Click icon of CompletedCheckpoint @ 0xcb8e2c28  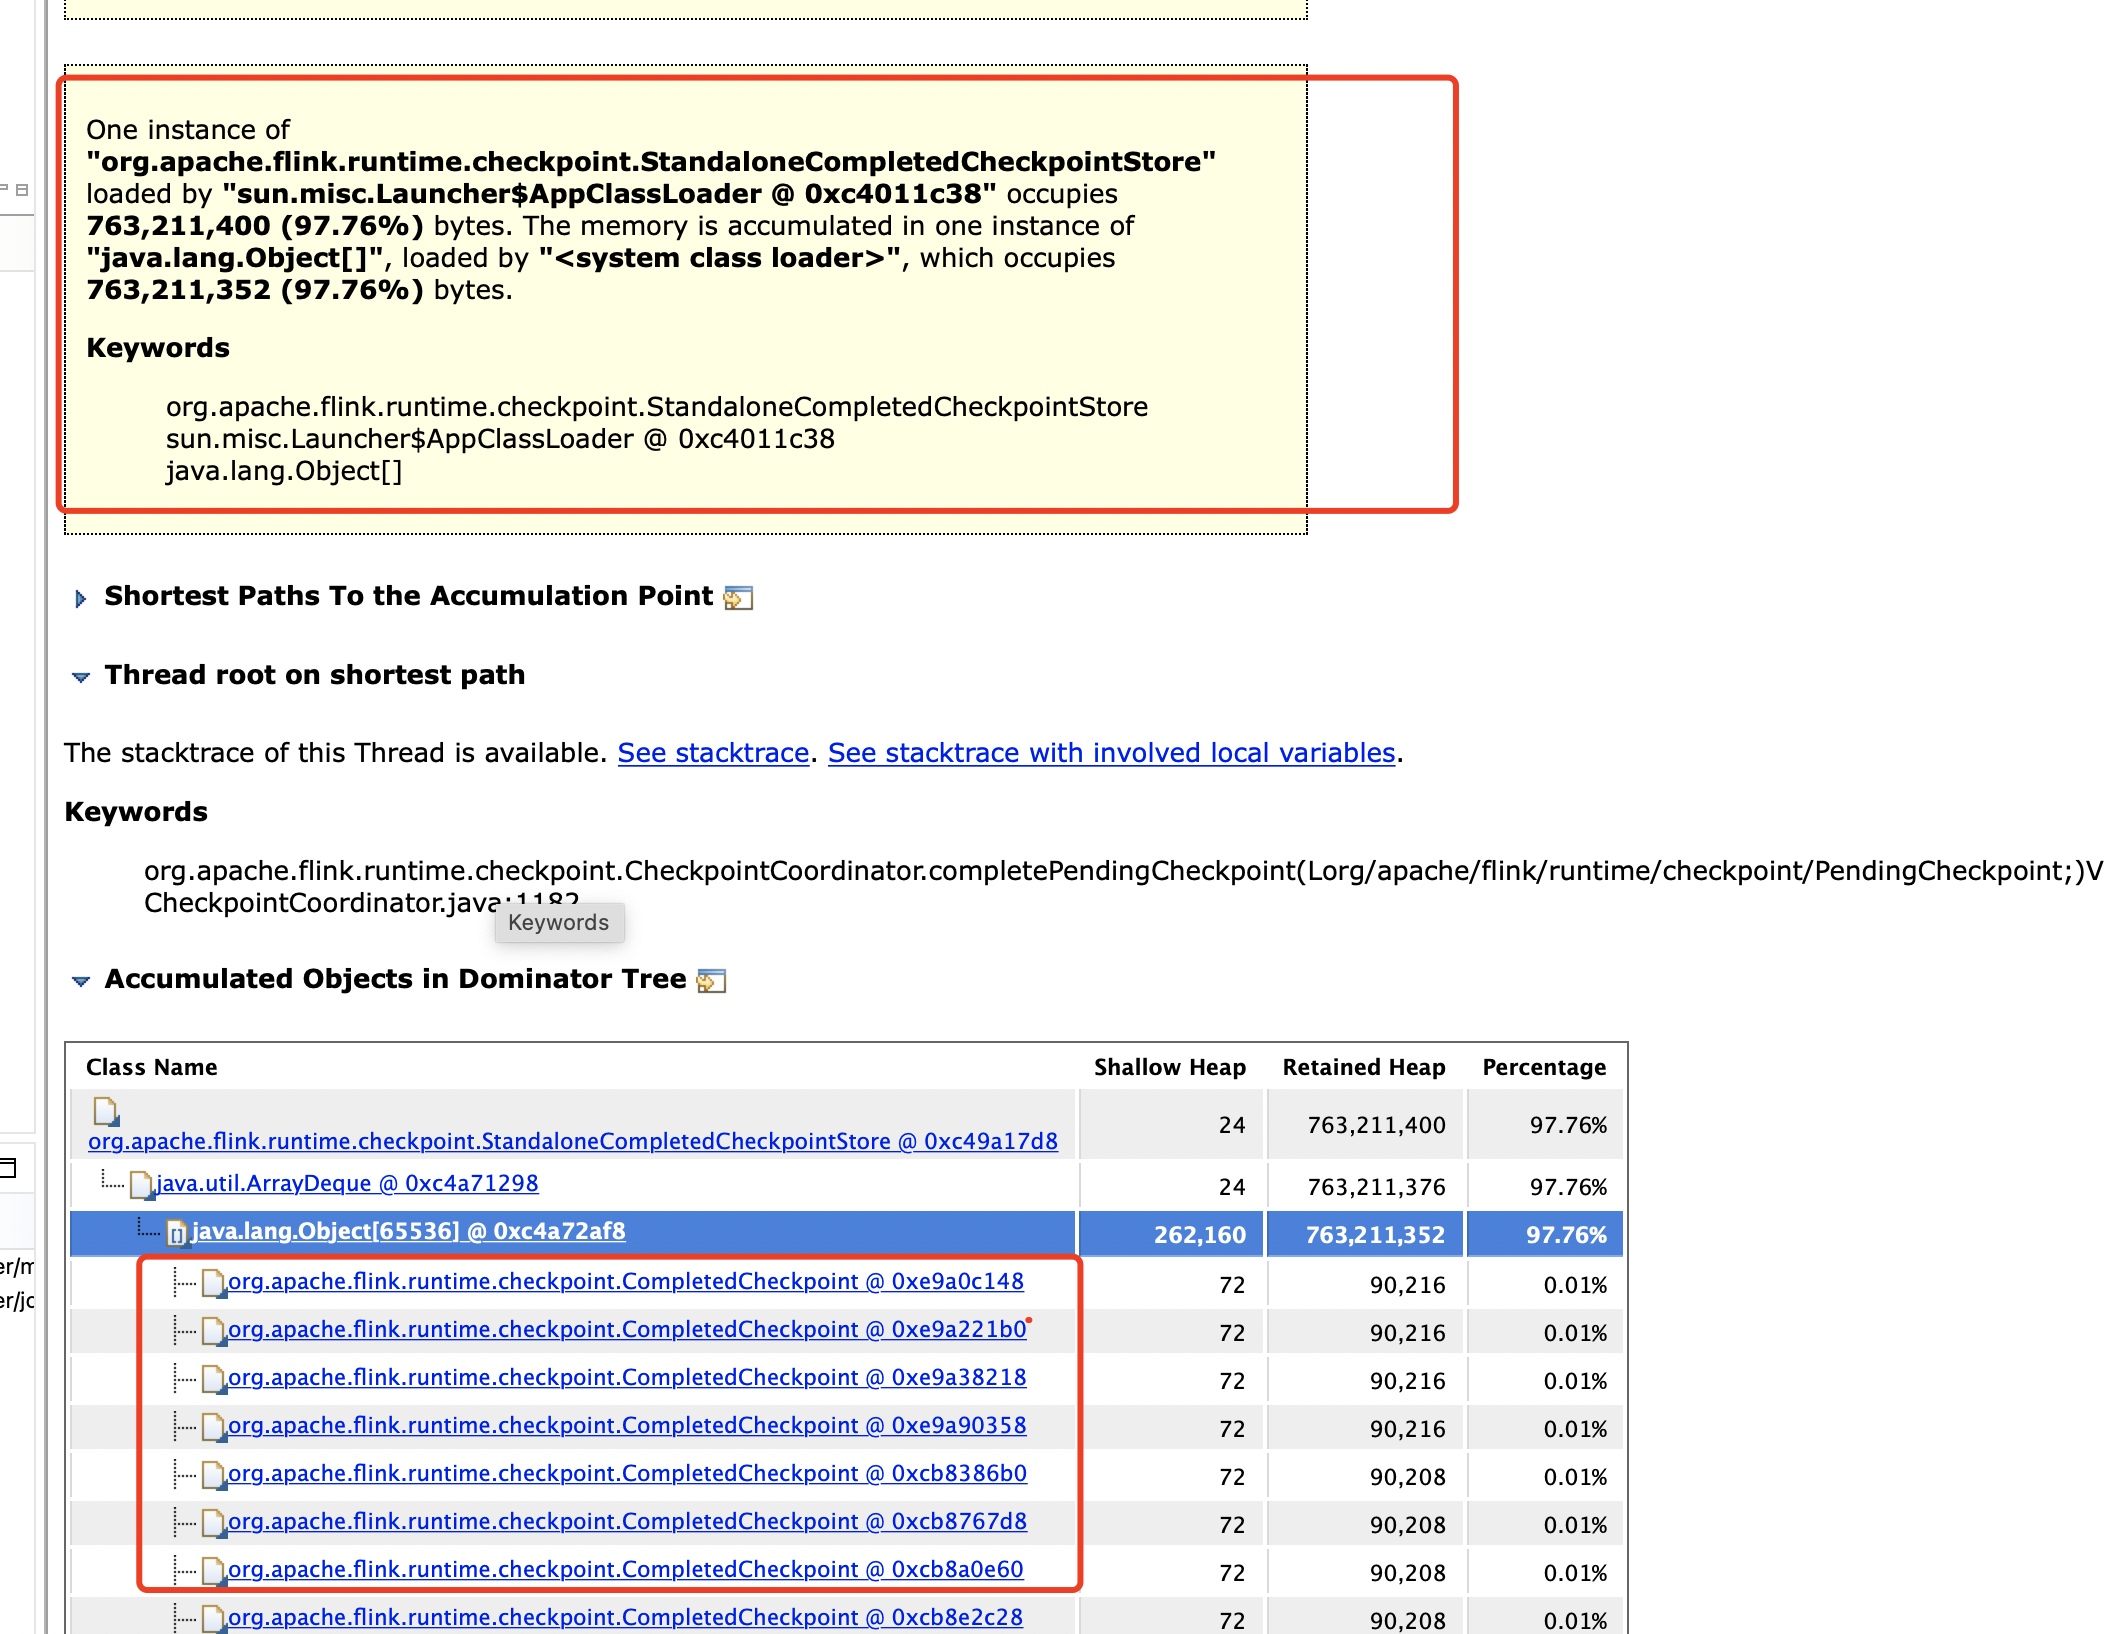coord(212,1618)
